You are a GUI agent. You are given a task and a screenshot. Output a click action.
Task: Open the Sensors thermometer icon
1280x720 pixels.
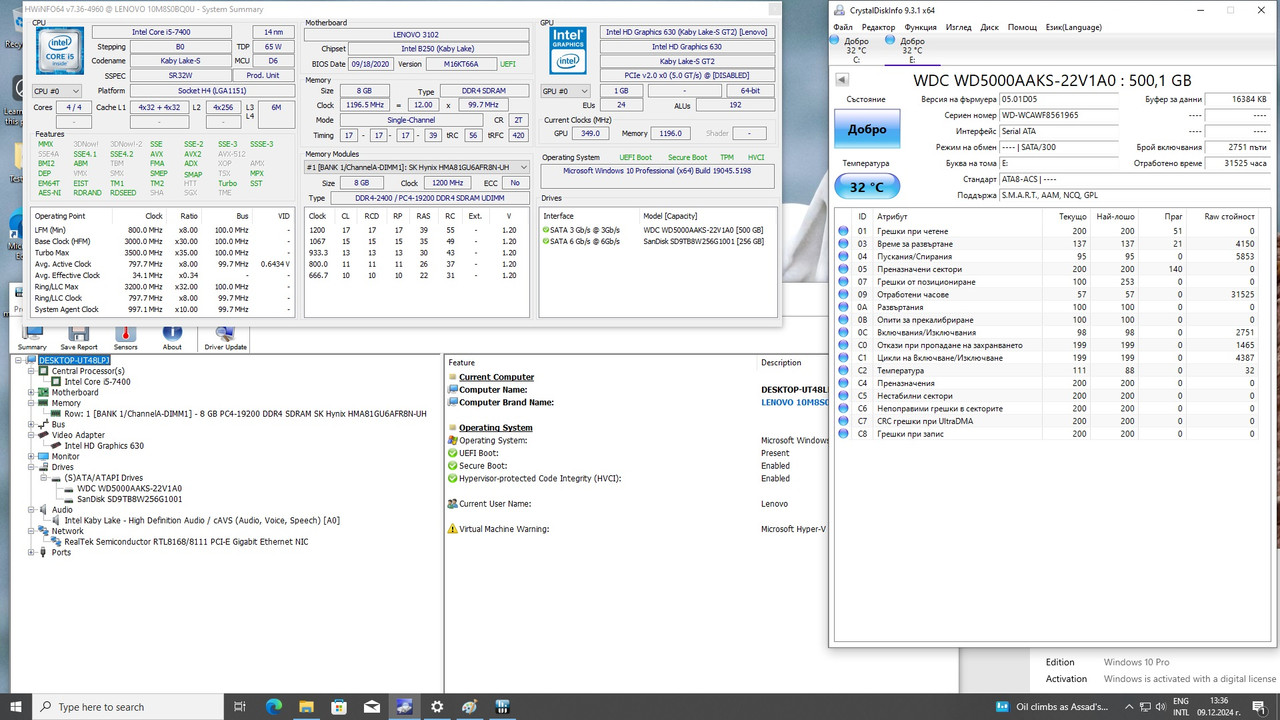tap(126, 334)
